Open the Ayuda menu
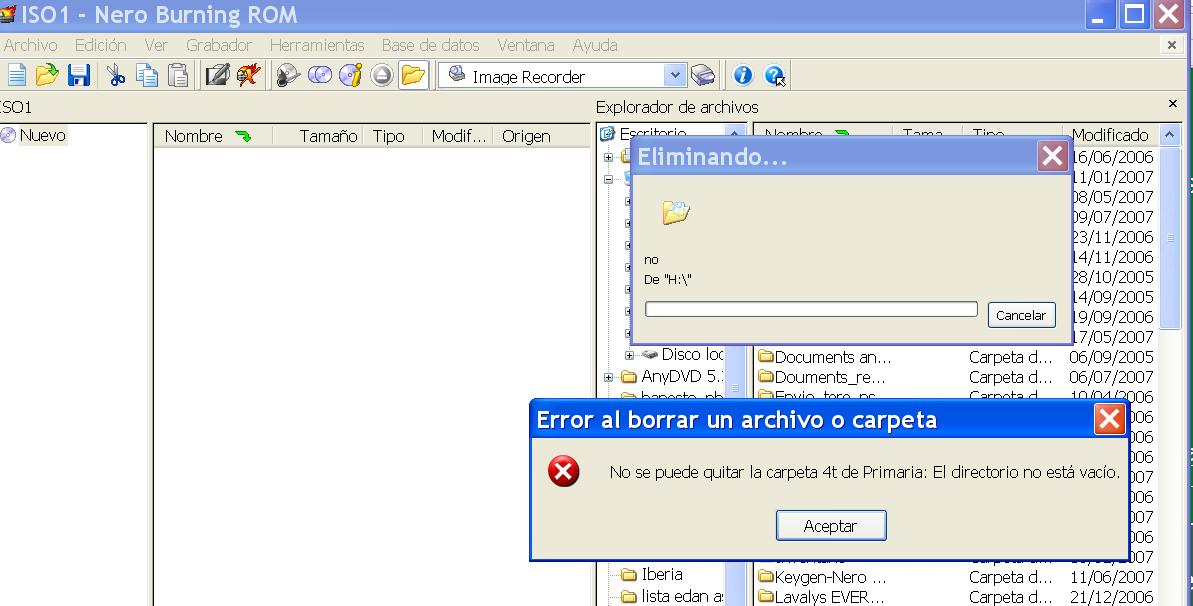This screenshot has width=1193, height=606. [595, 46]
